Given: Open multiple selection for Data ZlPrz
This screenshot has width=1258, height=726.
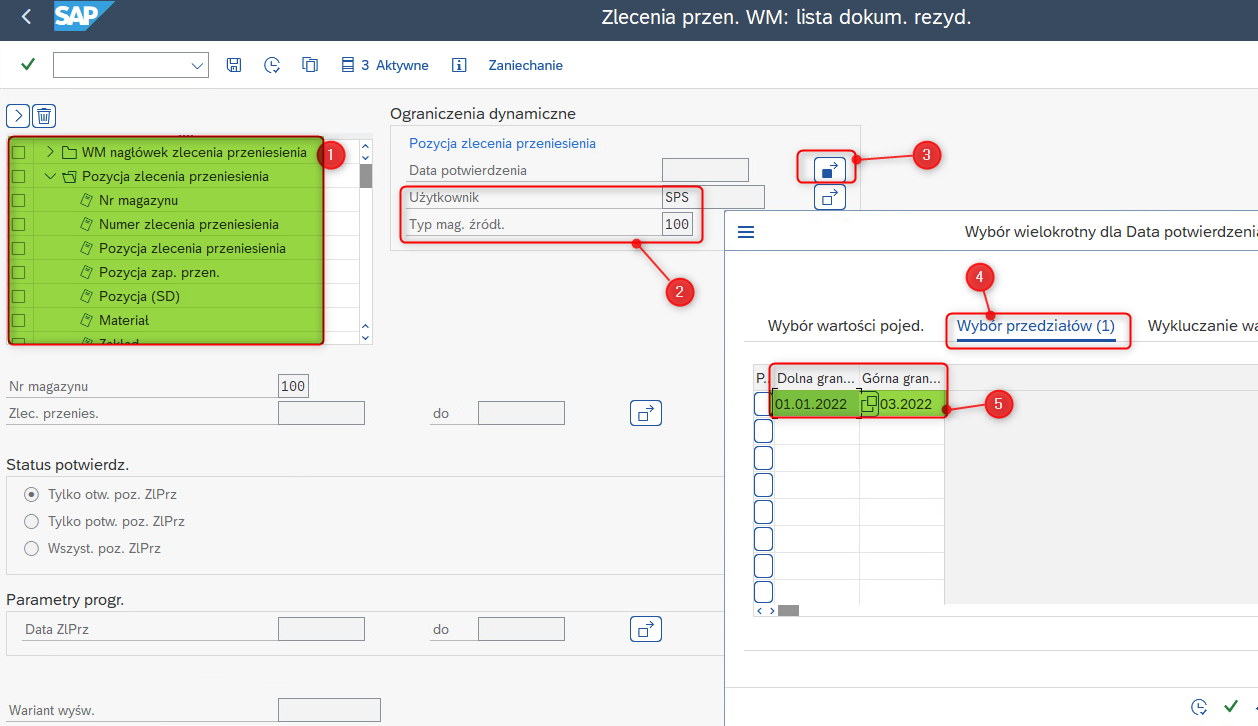Looking at the screenshot, I should point(646,629).
